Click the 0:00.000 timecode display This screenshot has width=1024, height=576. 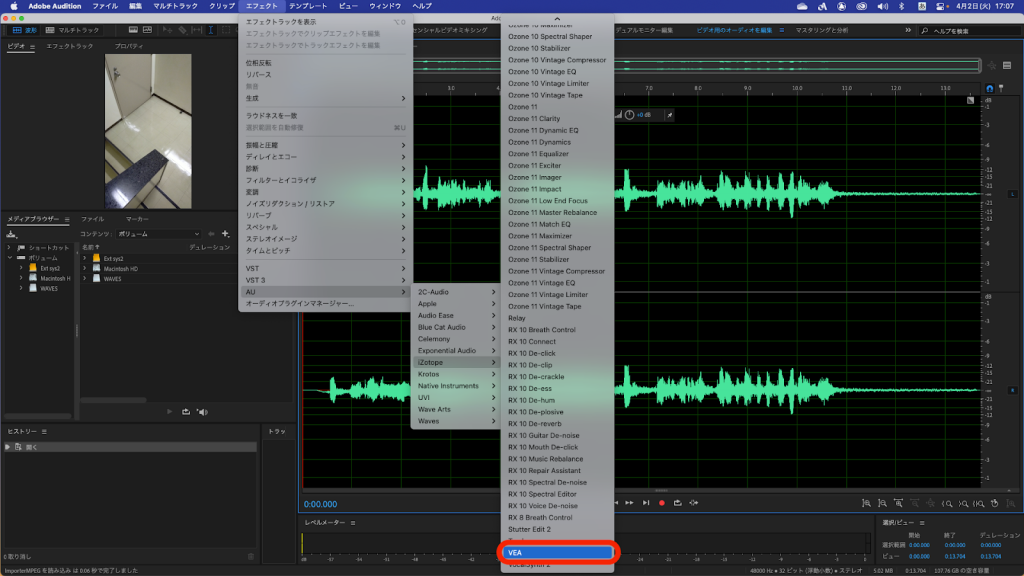tap(321, 504)
